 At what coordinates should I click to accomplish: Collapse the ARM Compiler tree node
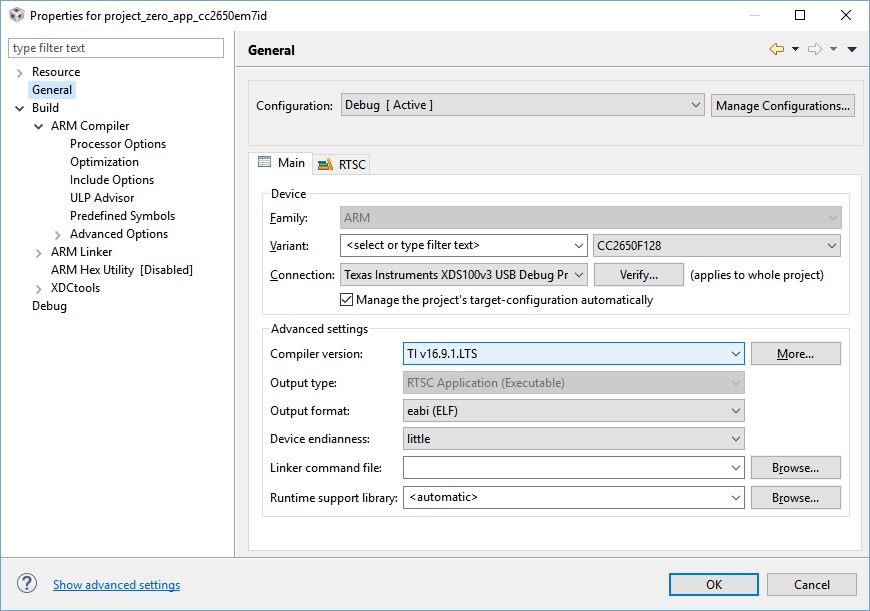39,126
